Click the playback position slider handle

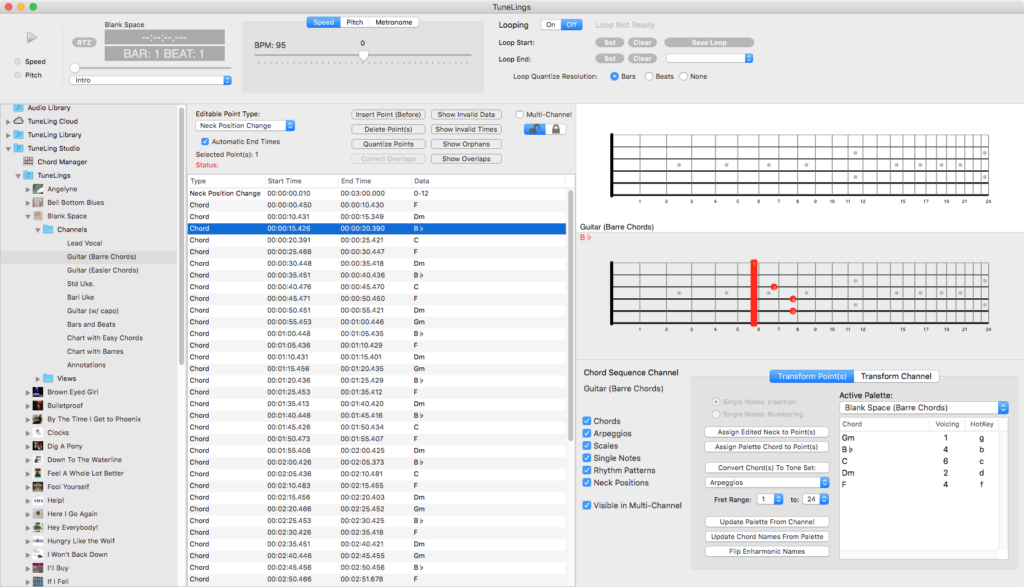pyautogui.click(x=74, y=68)
